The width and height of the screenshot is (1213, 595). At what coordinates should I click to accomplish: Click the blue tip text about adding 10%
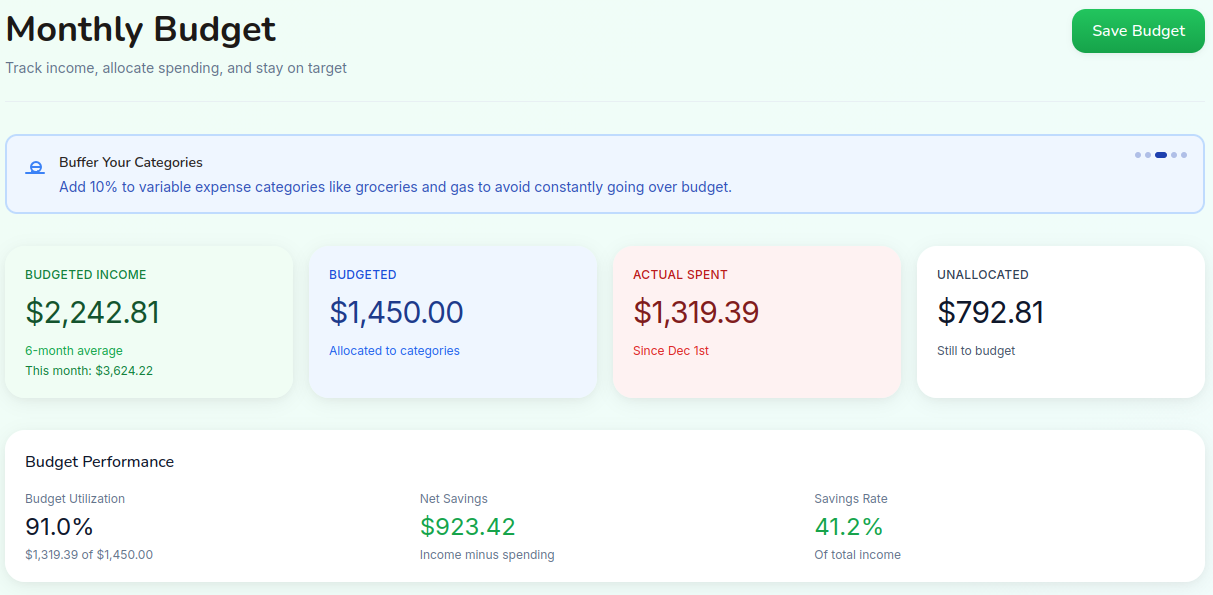coord(397,187)
